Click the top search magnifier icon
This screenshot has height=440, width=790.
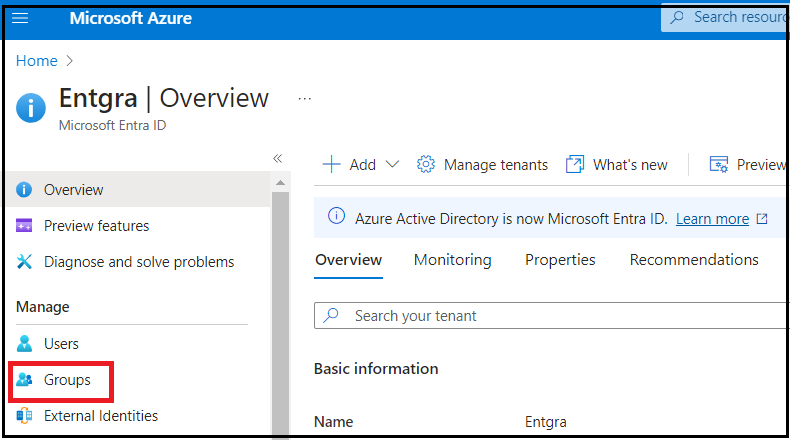tap(677, 17)
